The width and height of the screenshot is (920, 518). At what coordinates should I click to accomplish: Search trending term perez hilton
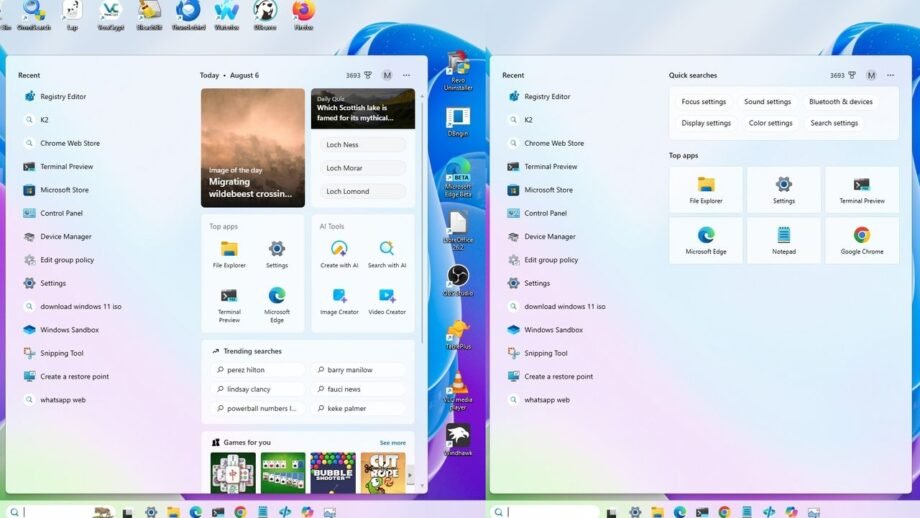click(258, 370)
